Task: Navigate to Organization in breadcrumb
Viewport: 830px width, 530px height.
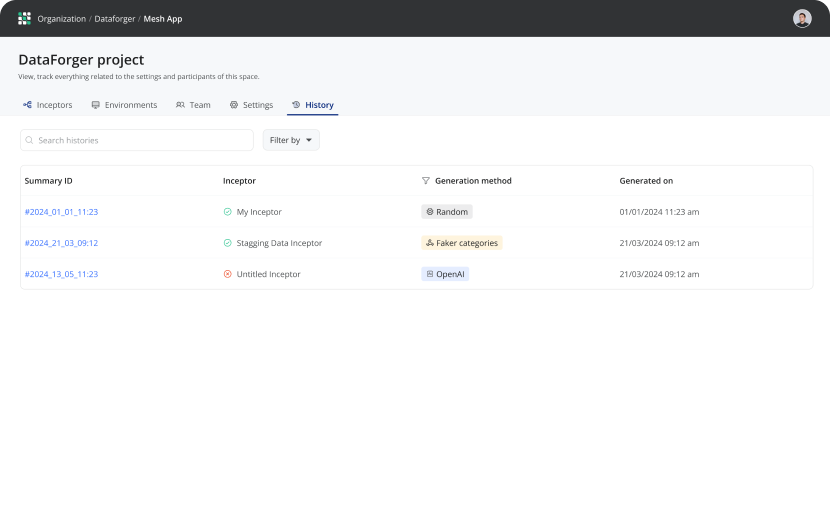Action: click(x=62, y=19)
